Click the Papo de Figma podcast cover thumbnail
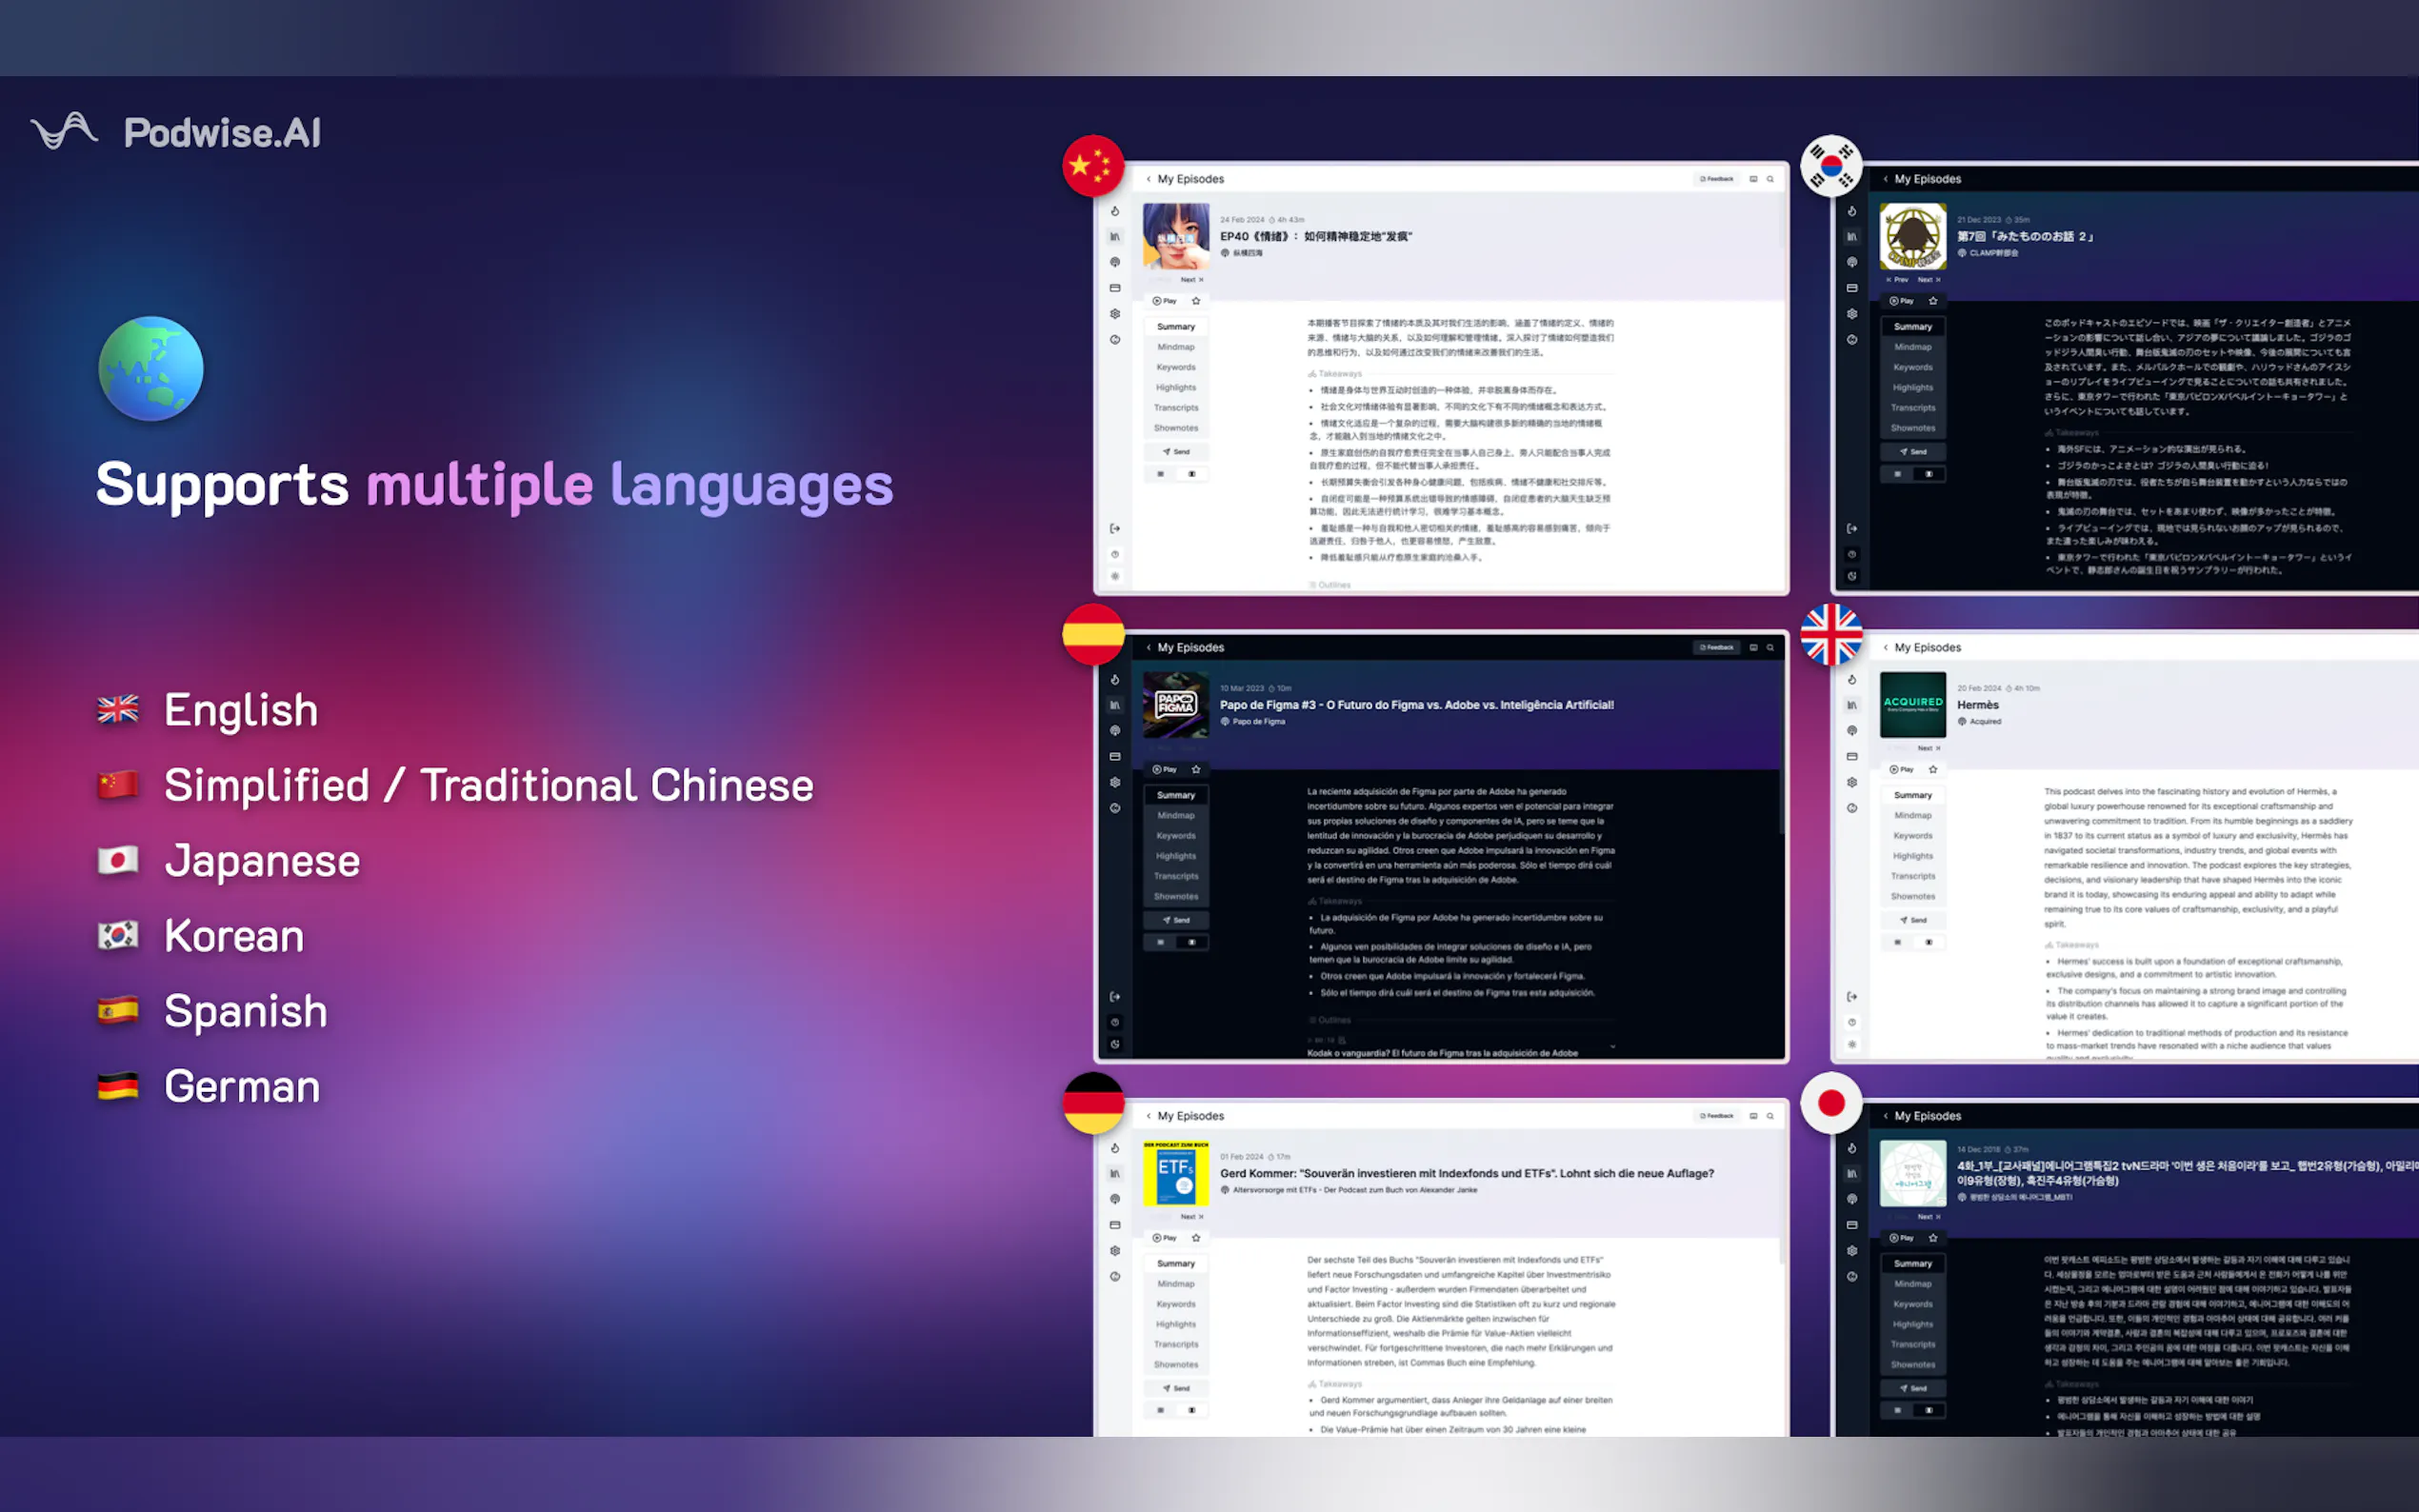The image size is (2419, 1512). 1175,705
